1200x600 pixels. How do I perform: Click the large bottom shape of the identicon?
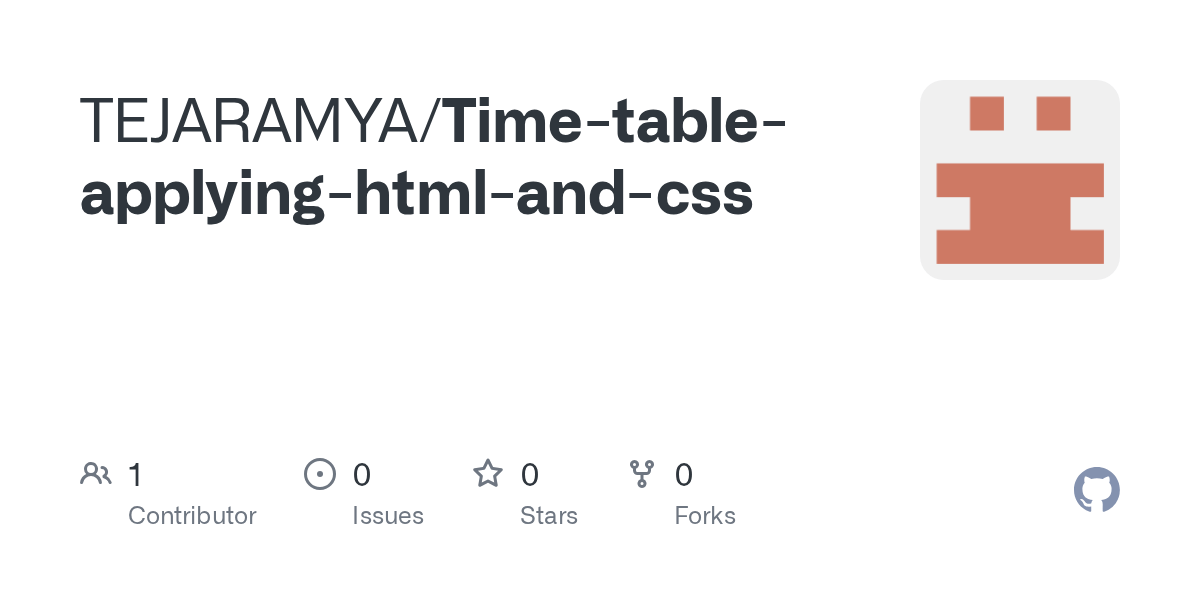pos(1019,213)
